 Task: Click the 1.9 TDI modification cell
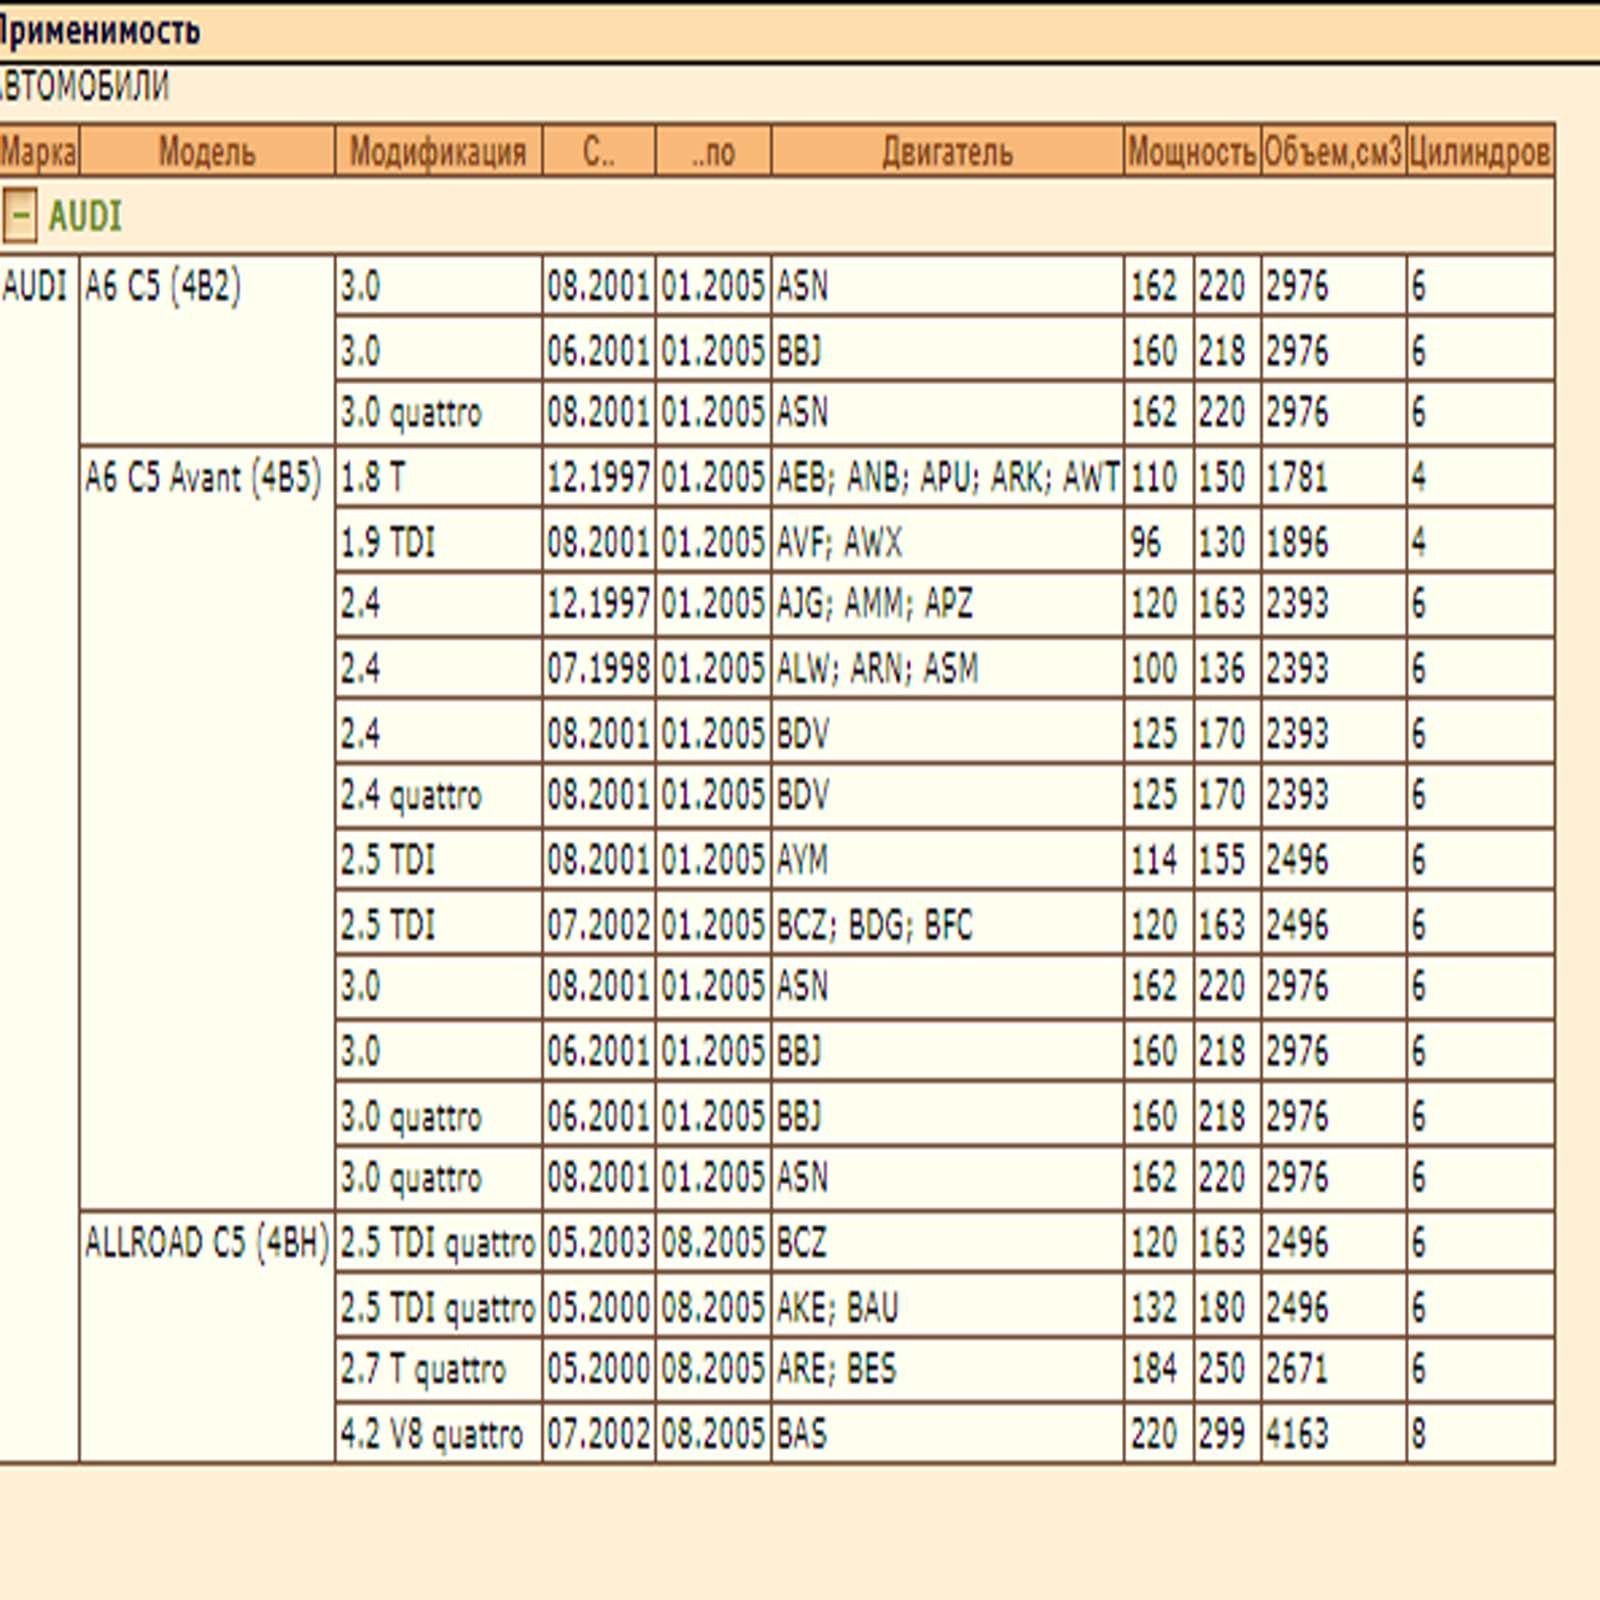click(x=438, y=541)
